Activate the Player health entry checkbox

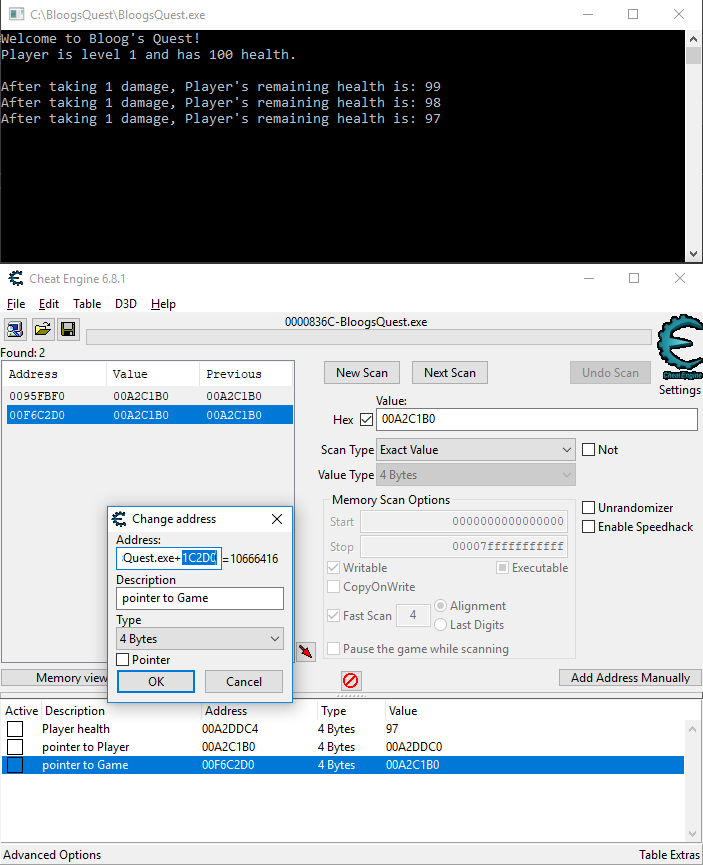[15, 729]
